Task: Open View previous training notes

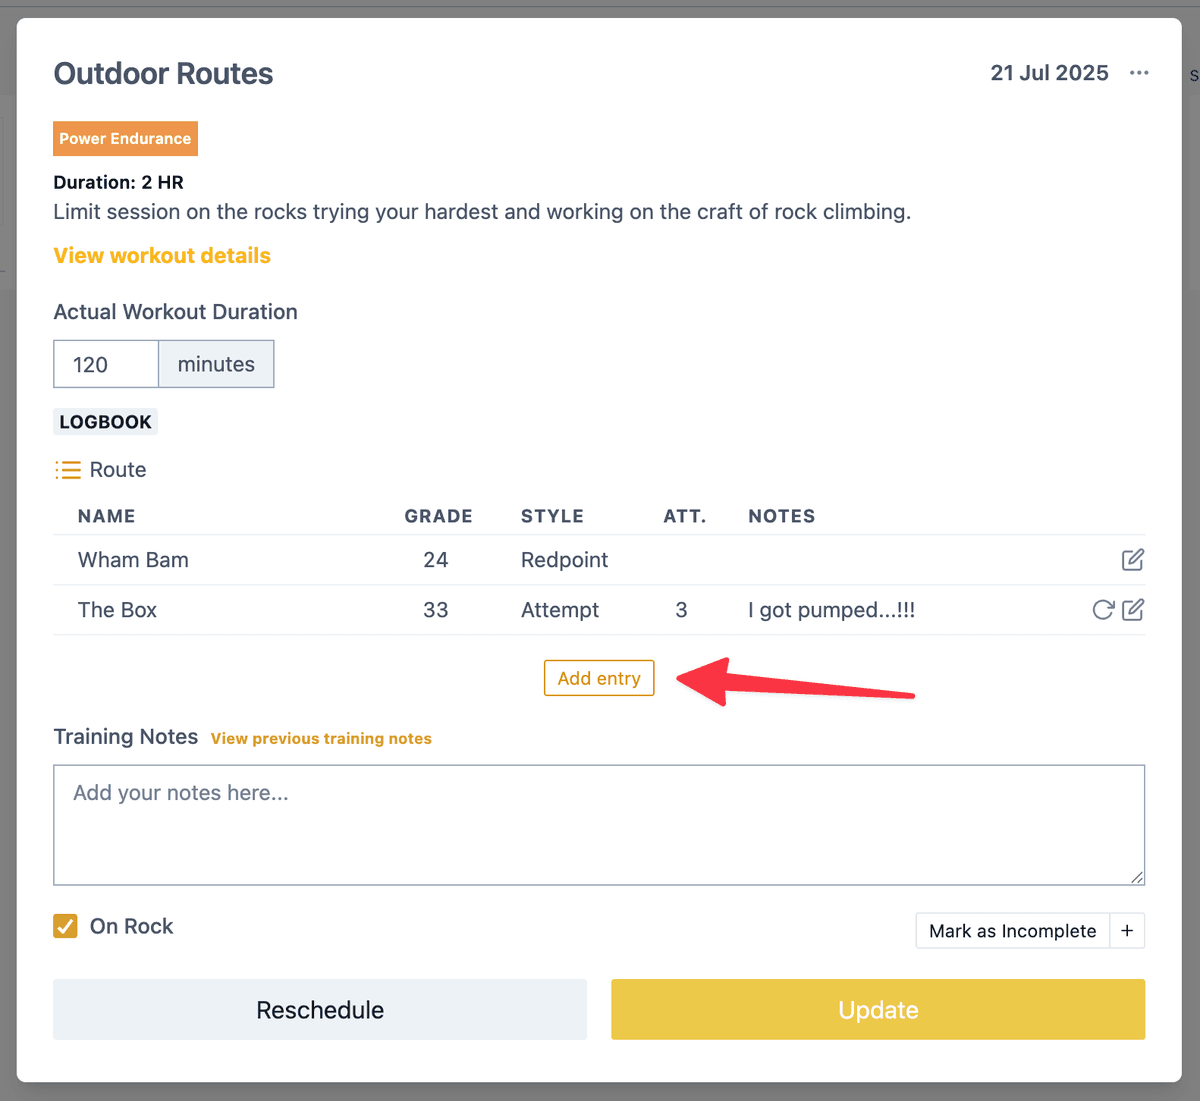Action: tap(321, 739)
